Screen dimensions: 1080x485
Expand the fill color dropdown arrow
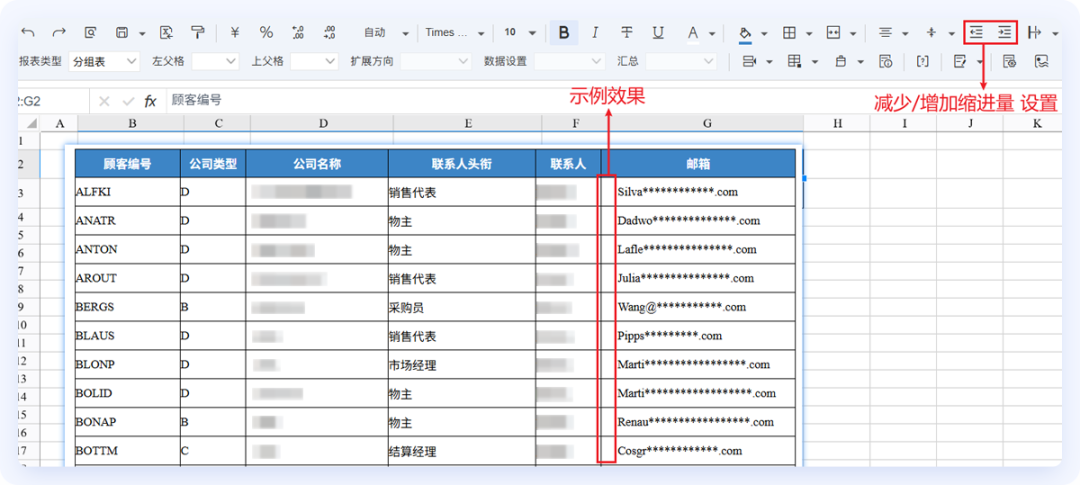[x=765, y=33]
